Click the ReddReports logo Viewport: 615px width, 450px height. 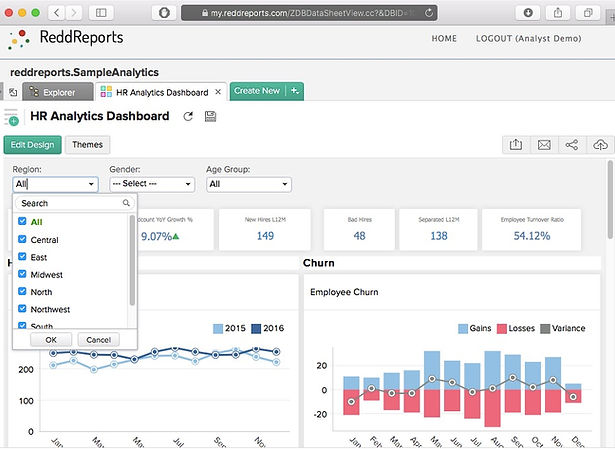[x=65, y=38]
